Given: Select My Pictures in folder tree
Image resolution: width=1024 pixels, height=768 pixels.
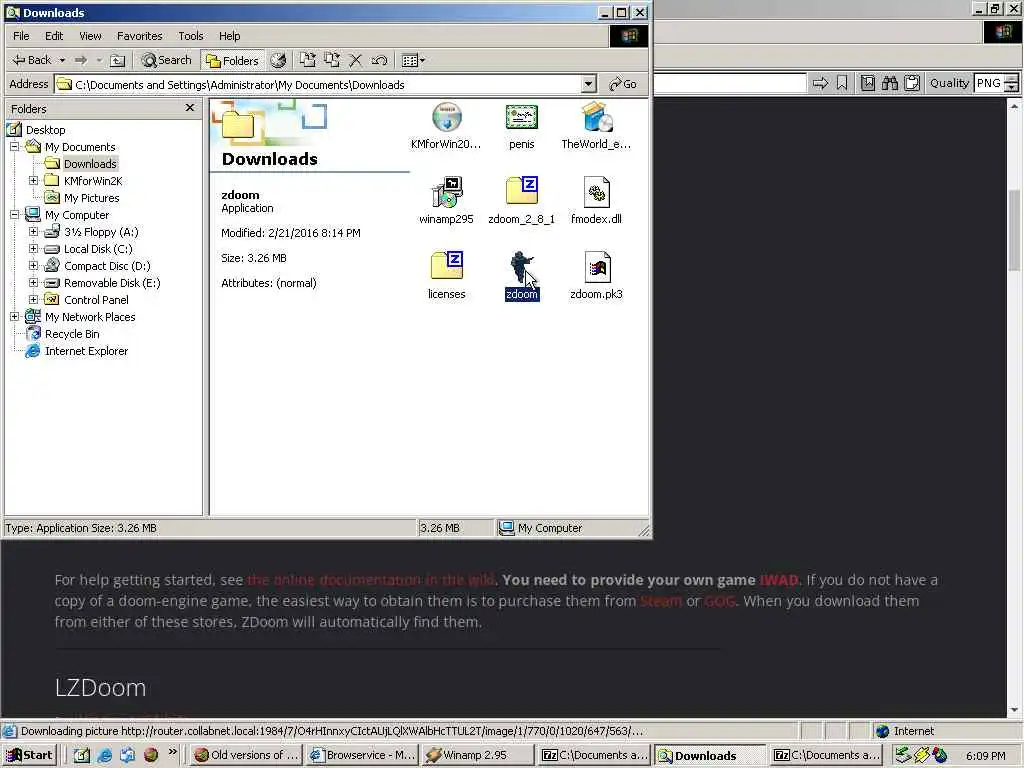Looking at the screenshot, I should [91, 198].
